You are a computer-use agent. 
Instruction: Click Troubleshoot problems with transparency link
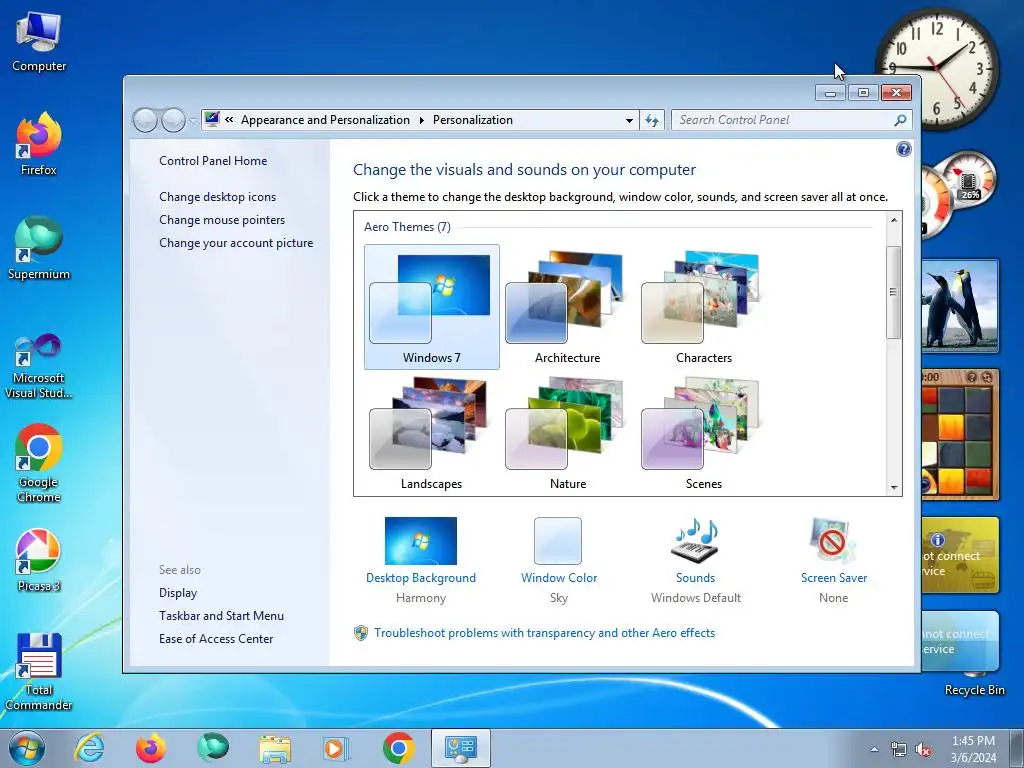click(x=544, y=633)
